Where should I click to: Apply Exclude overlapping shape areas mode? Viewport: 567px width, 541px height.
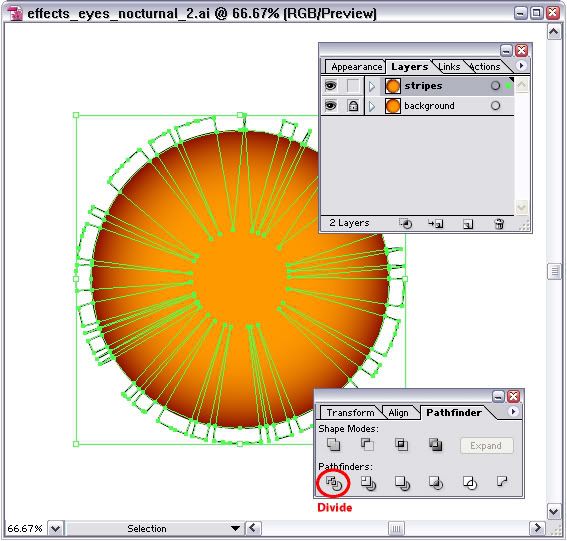[435, 444]
